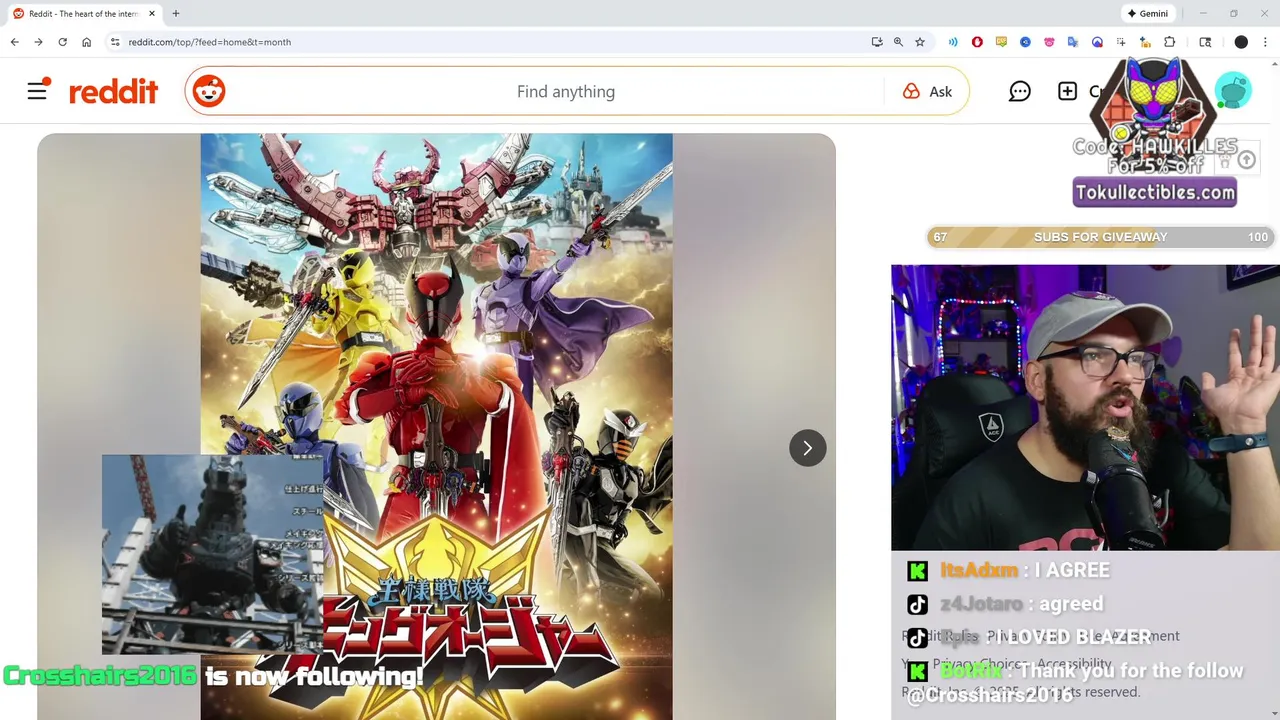This screenshot has width=1280, height=720.
Task: Click the small mecha picture-in-picture clip
Action: (x=212, y=554)
